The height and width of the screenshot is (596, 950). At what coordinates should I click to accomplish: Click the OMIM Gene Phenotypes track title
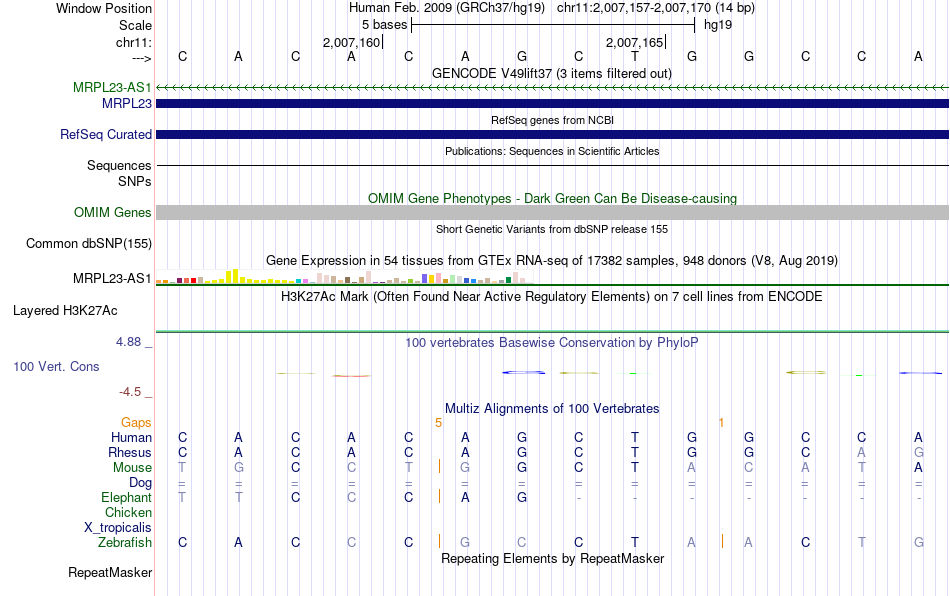click(552, 199)
